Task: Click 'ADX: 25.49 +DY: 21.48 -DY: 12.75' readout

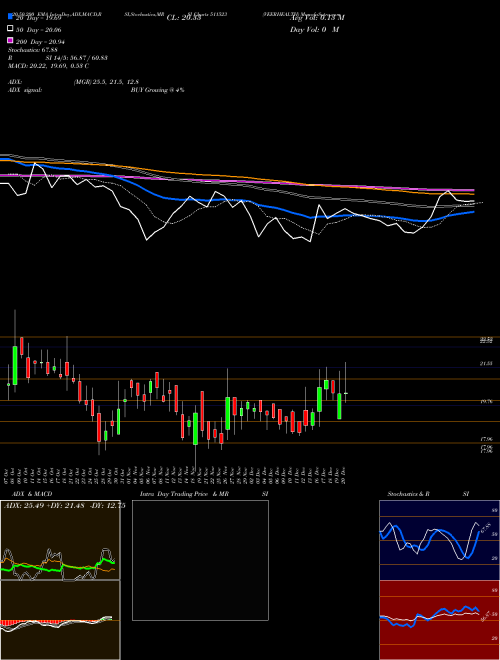Action: click(65, 506)
